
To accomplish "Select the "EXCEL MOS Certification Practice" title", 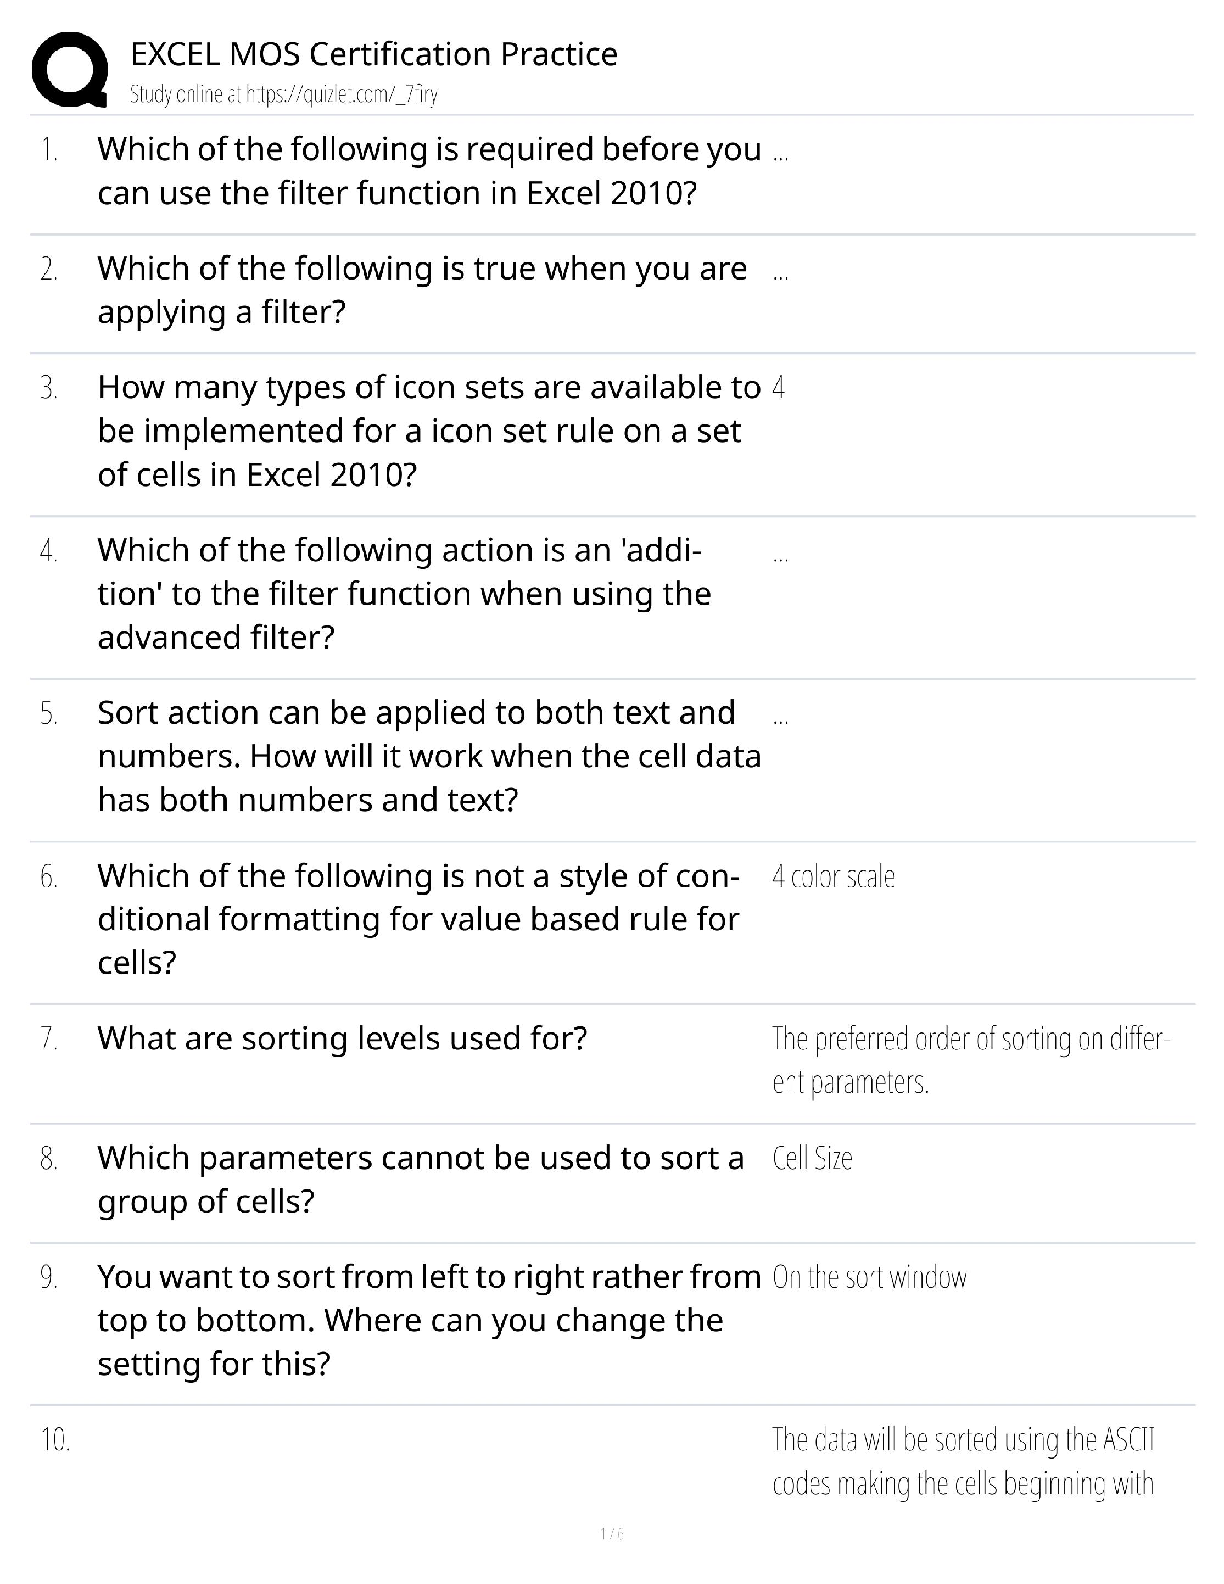I will tap(374, 54).
